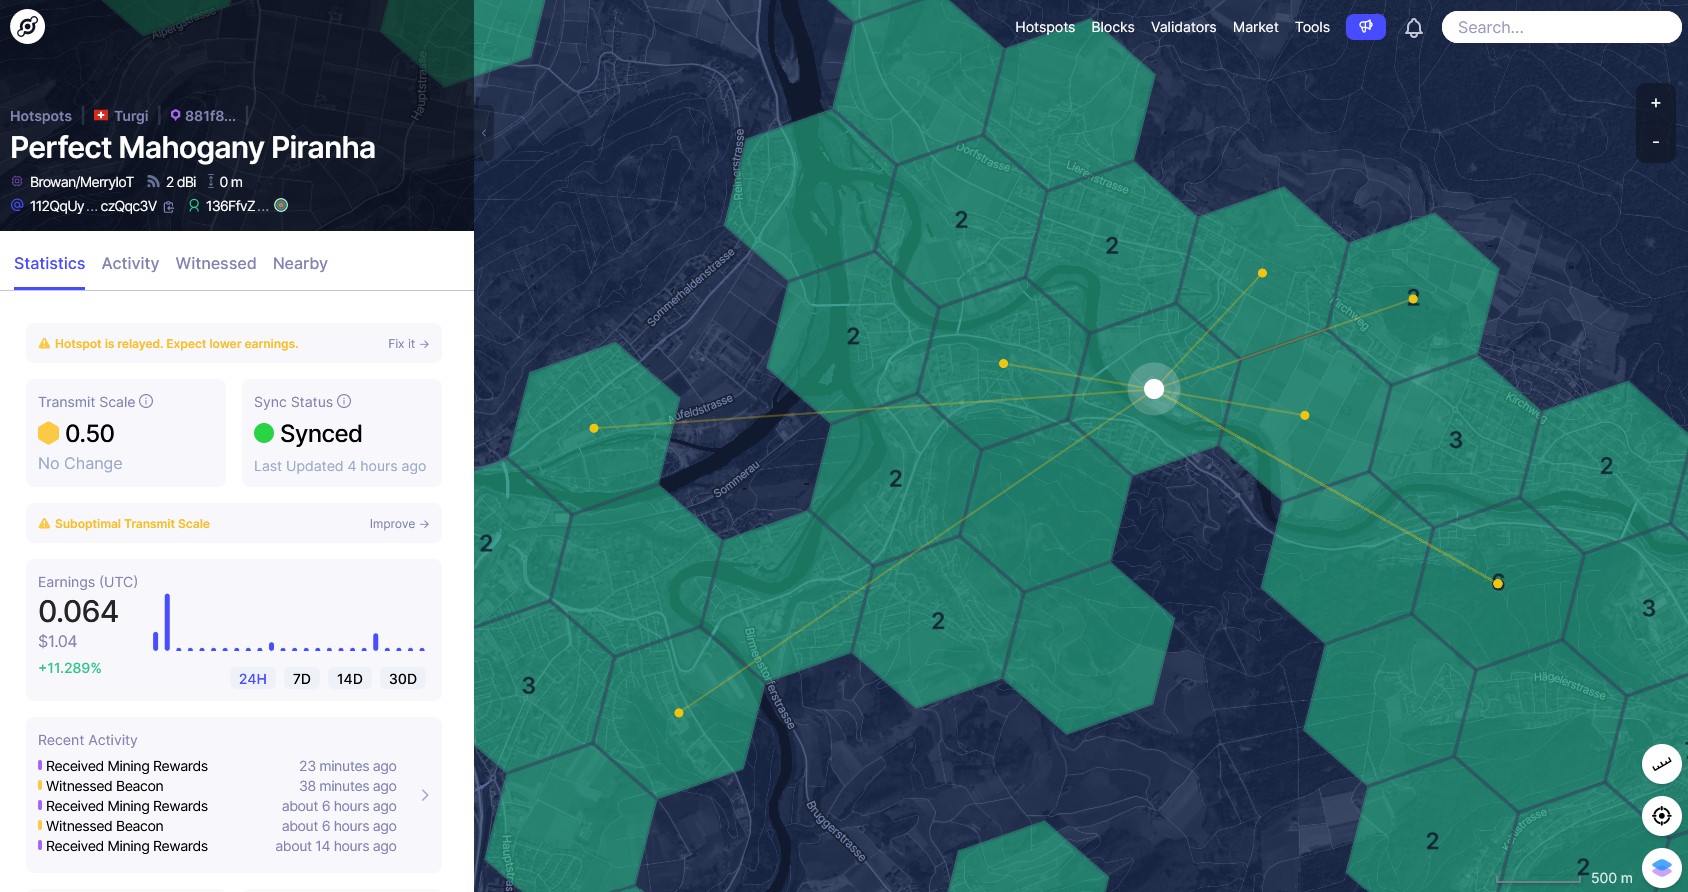Image resolution: width=1688 pixels, height=892 pixels.
Task: Click Witnessed Beacon about 6 hours ago
Action: 217,826
